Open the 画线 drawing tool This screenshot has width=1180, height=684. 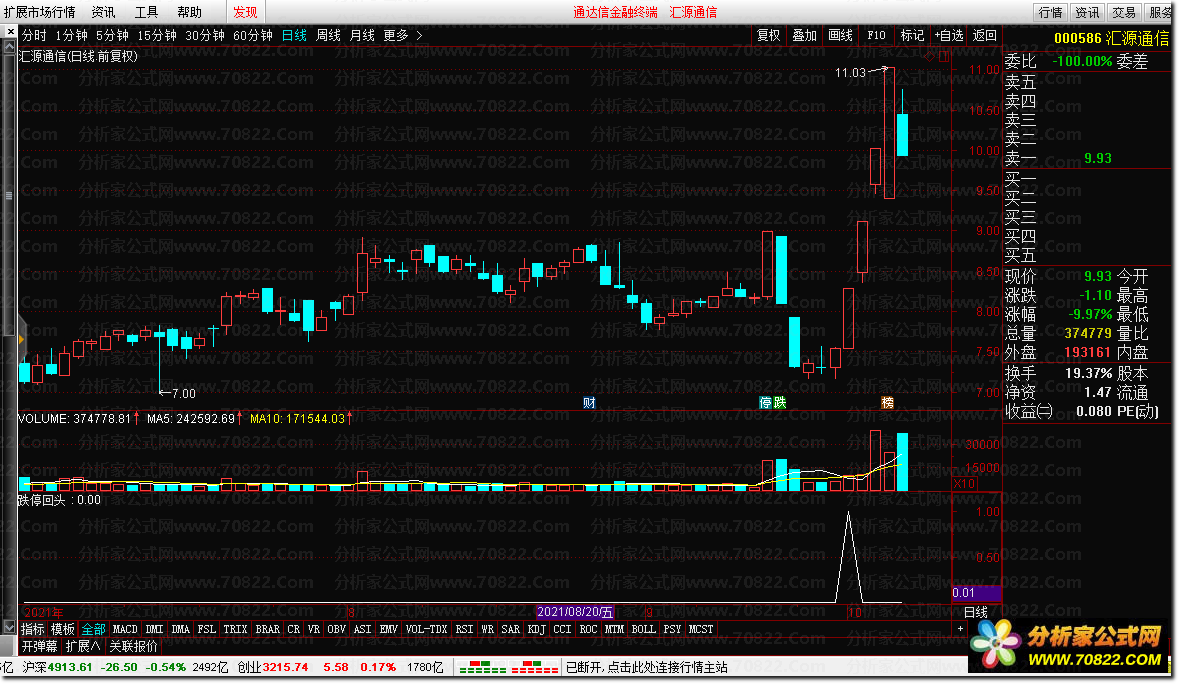tap(841, 35)
